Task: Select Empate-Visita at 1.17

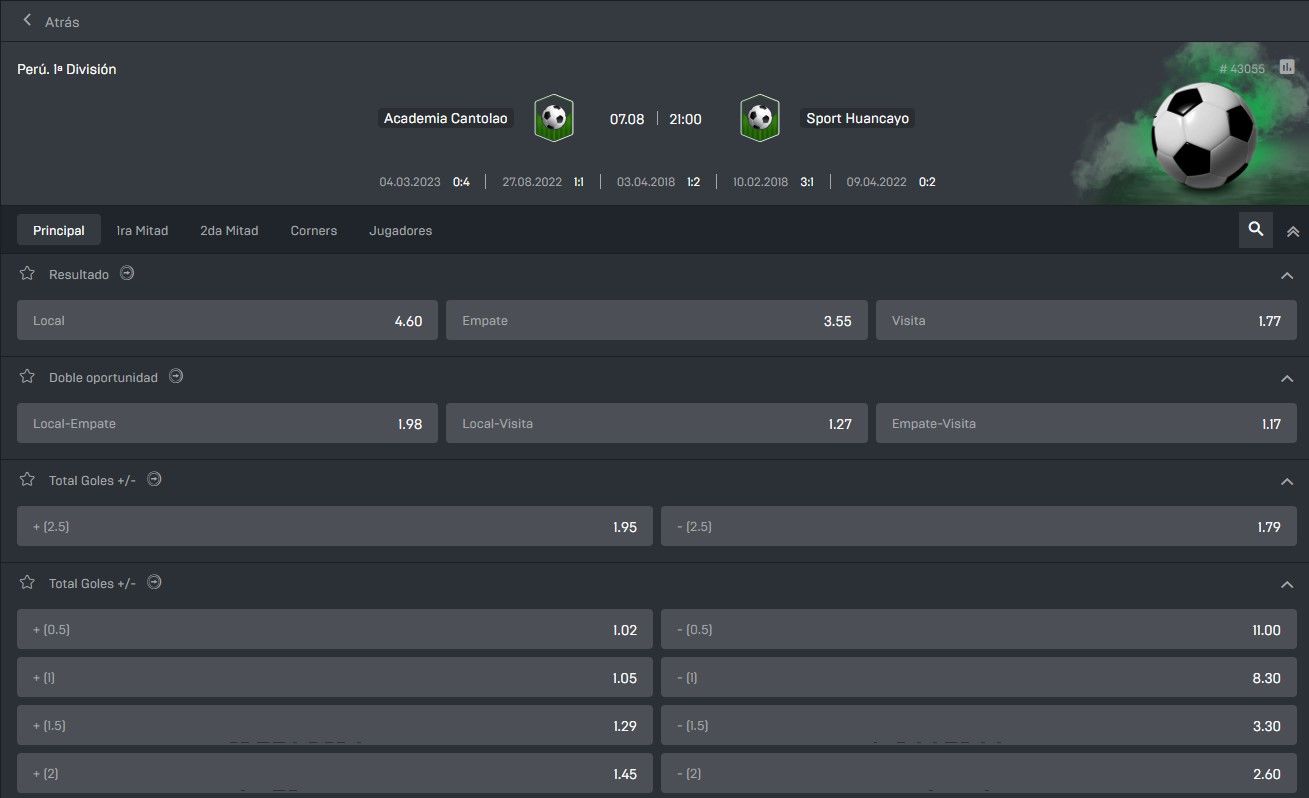Action: [x=1086, y=423]
